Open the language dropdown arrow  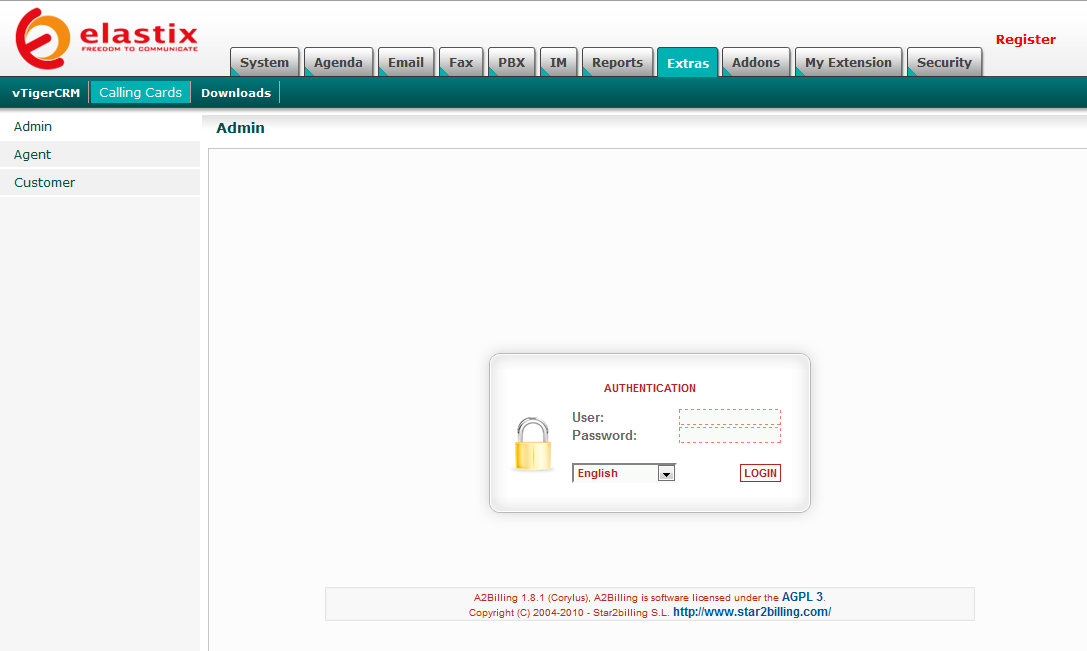point(666,474)
